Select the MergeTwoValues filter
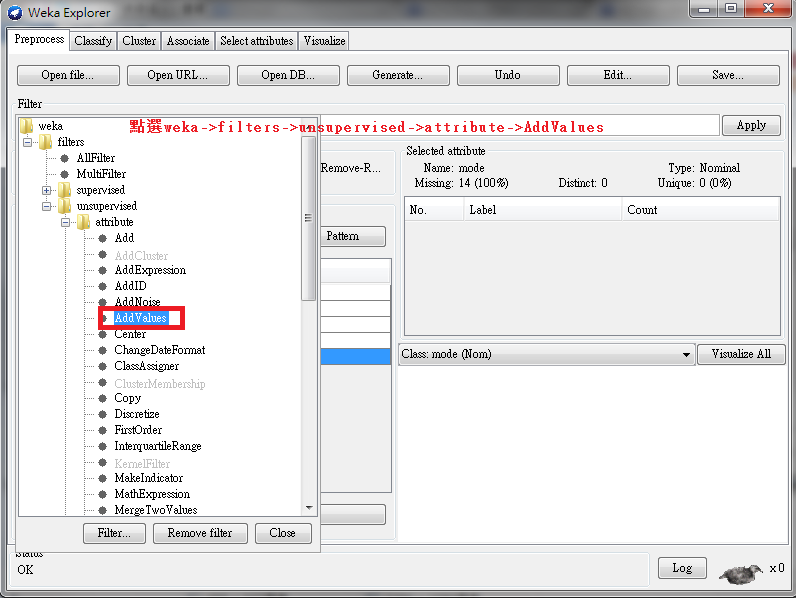The width and height of the screenshot is (796, 598). coord(156,510)
